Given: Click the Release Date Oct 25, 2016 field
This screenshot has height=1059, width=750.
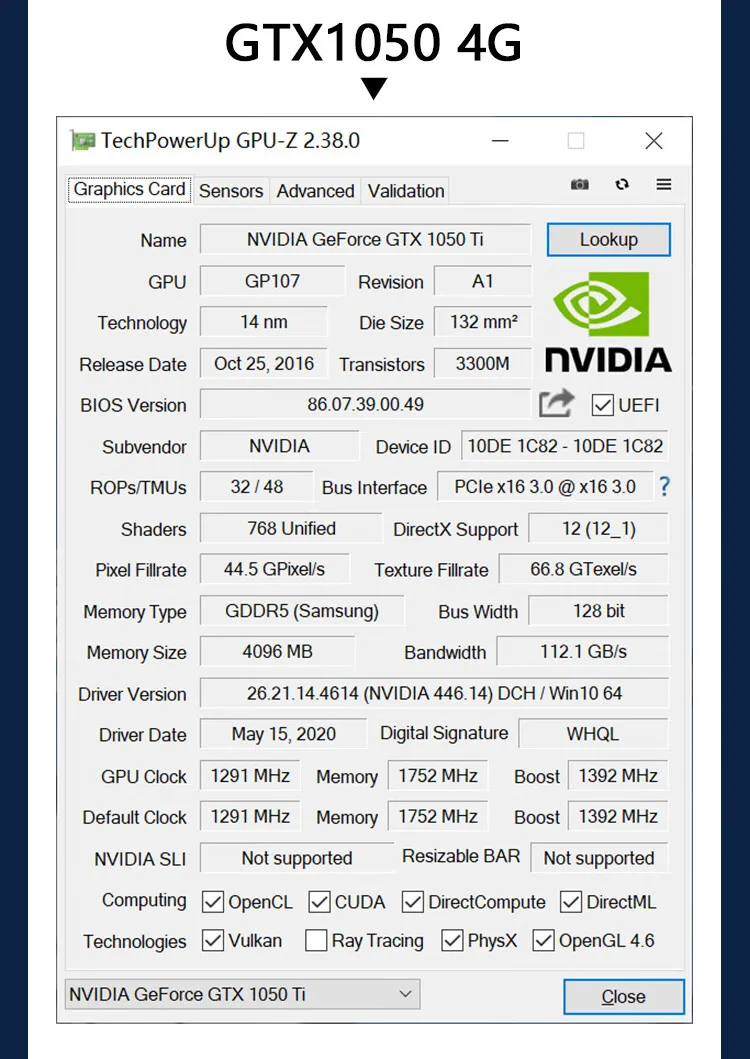Looking at the screenshot, I should 264,363.
